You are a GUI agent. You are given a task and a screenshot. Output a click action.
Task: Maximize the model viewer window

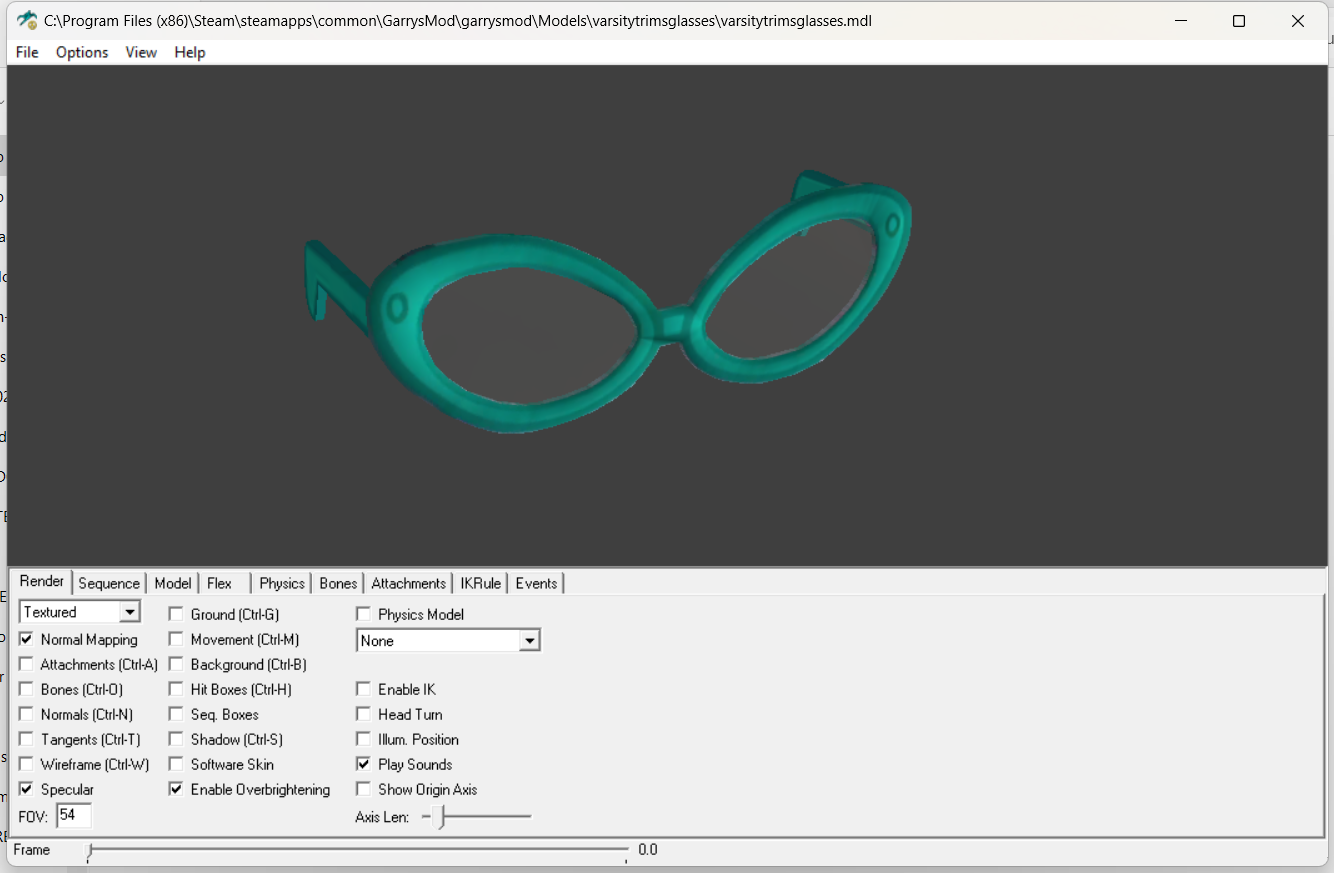(1239, 21)
